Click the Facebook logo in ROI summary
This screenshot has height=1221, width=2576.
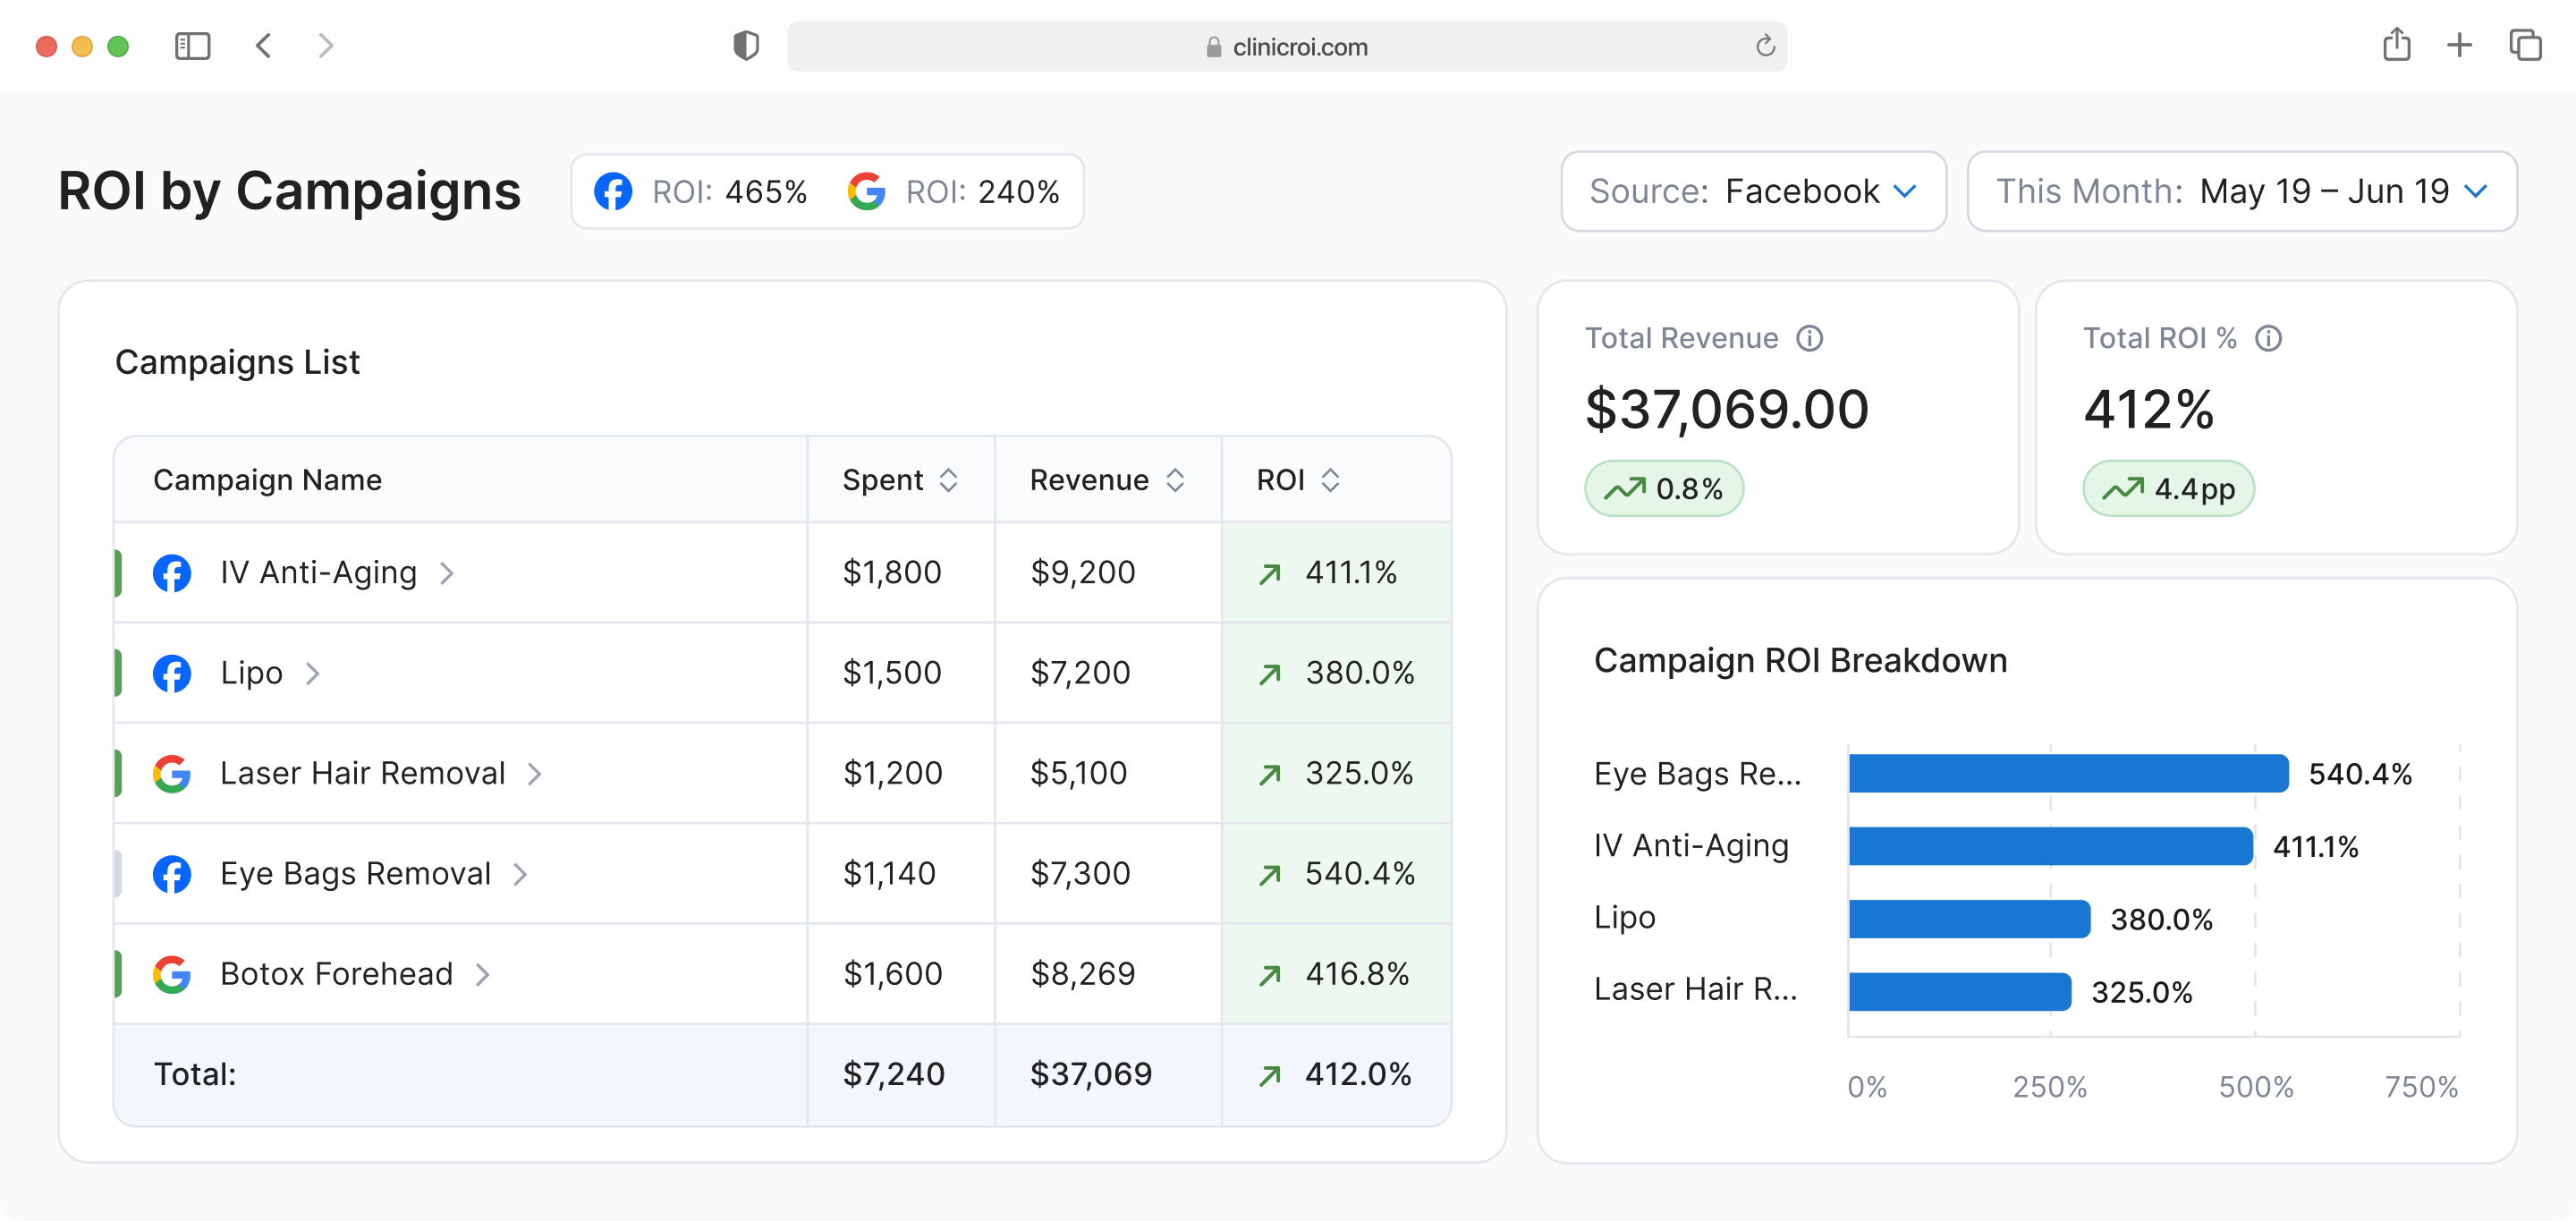pos(613,191)
